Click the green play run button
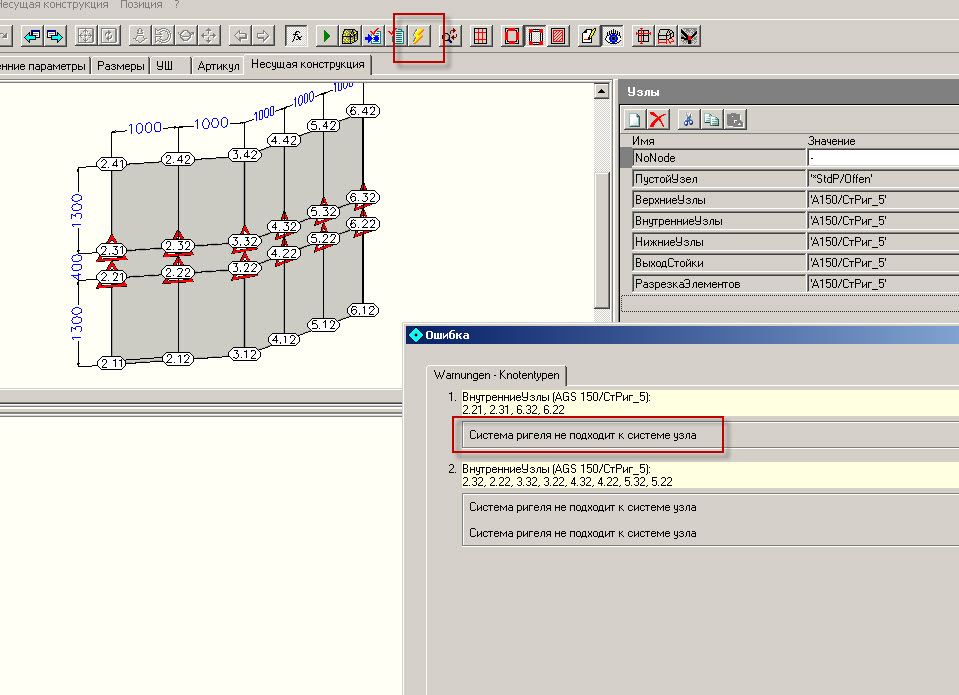Image resolution: width=959 pixels, height=695 pixels. point(327,36)
